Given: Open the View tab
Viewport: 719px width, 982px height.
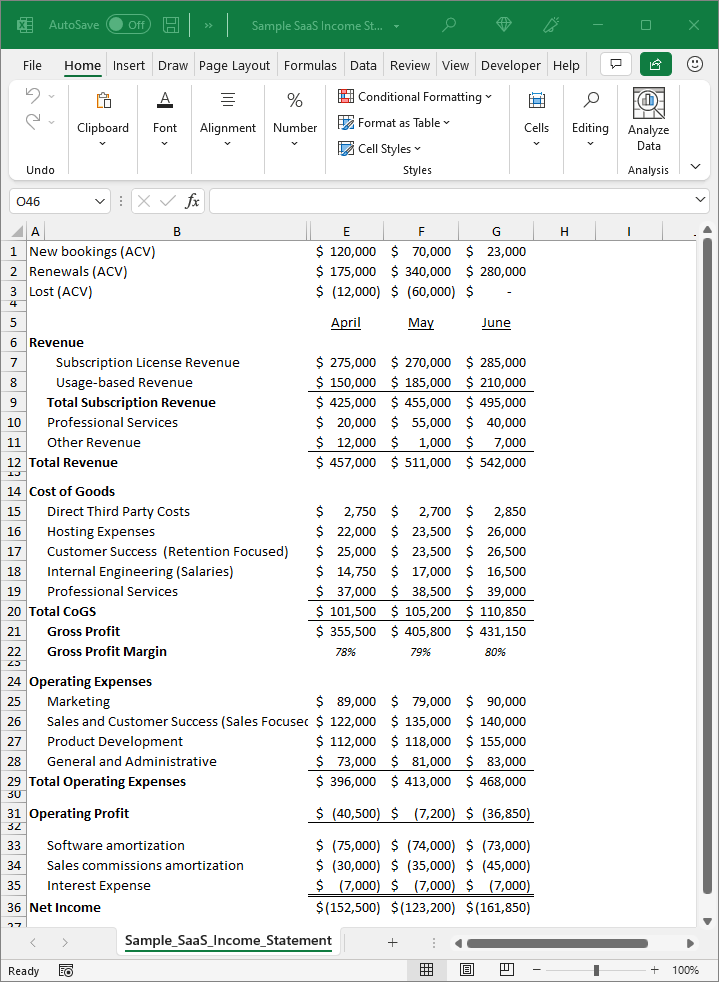Looking at the screenshot, I should (x=455, y=65).
